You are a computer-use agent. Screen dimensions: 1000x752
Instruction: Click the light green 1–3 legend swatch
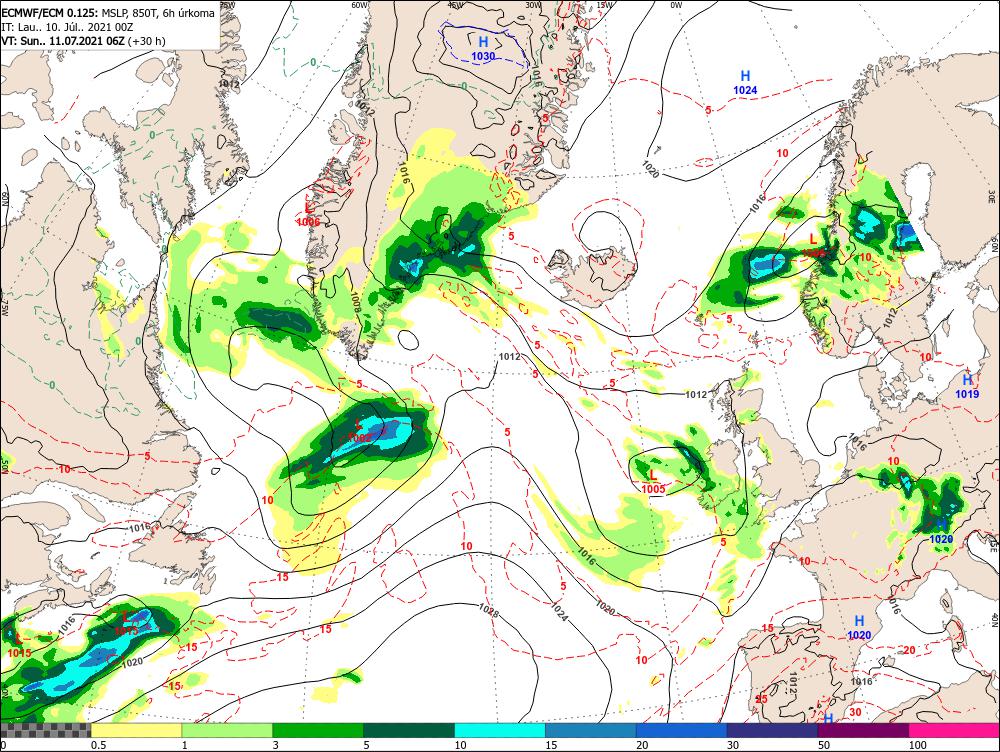click(227, 730)
